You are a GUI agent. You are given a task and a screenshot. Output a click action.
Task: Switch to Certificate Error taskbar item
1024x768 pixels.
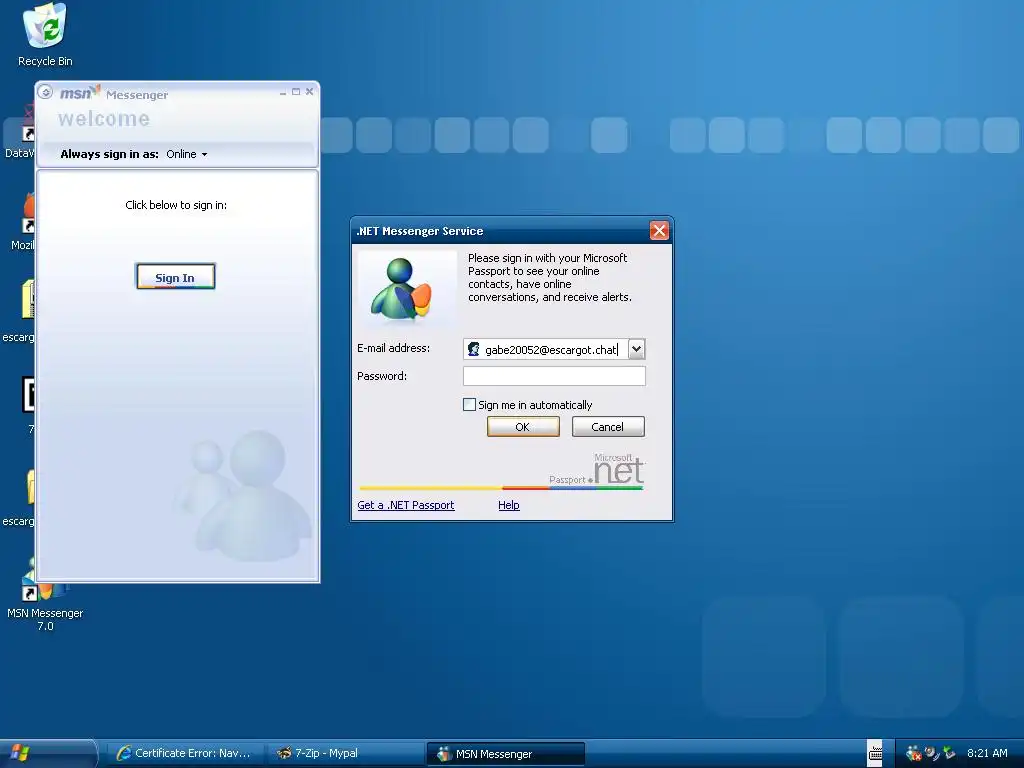point(185,754)
